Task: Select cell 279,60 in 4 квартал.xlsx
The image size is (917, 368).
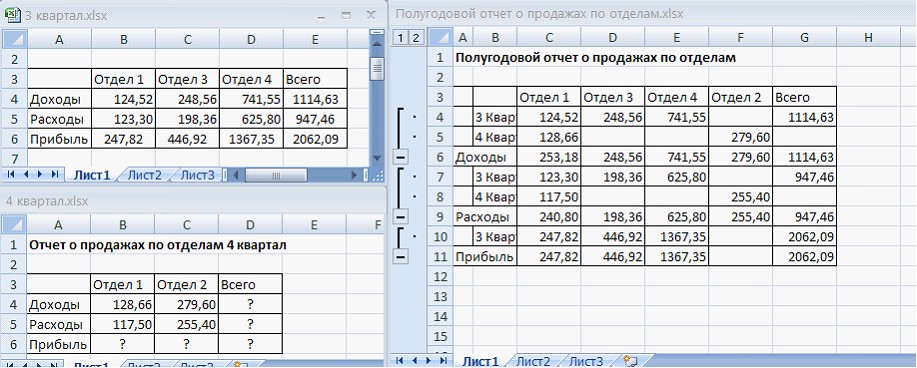Action: (187, 304)
